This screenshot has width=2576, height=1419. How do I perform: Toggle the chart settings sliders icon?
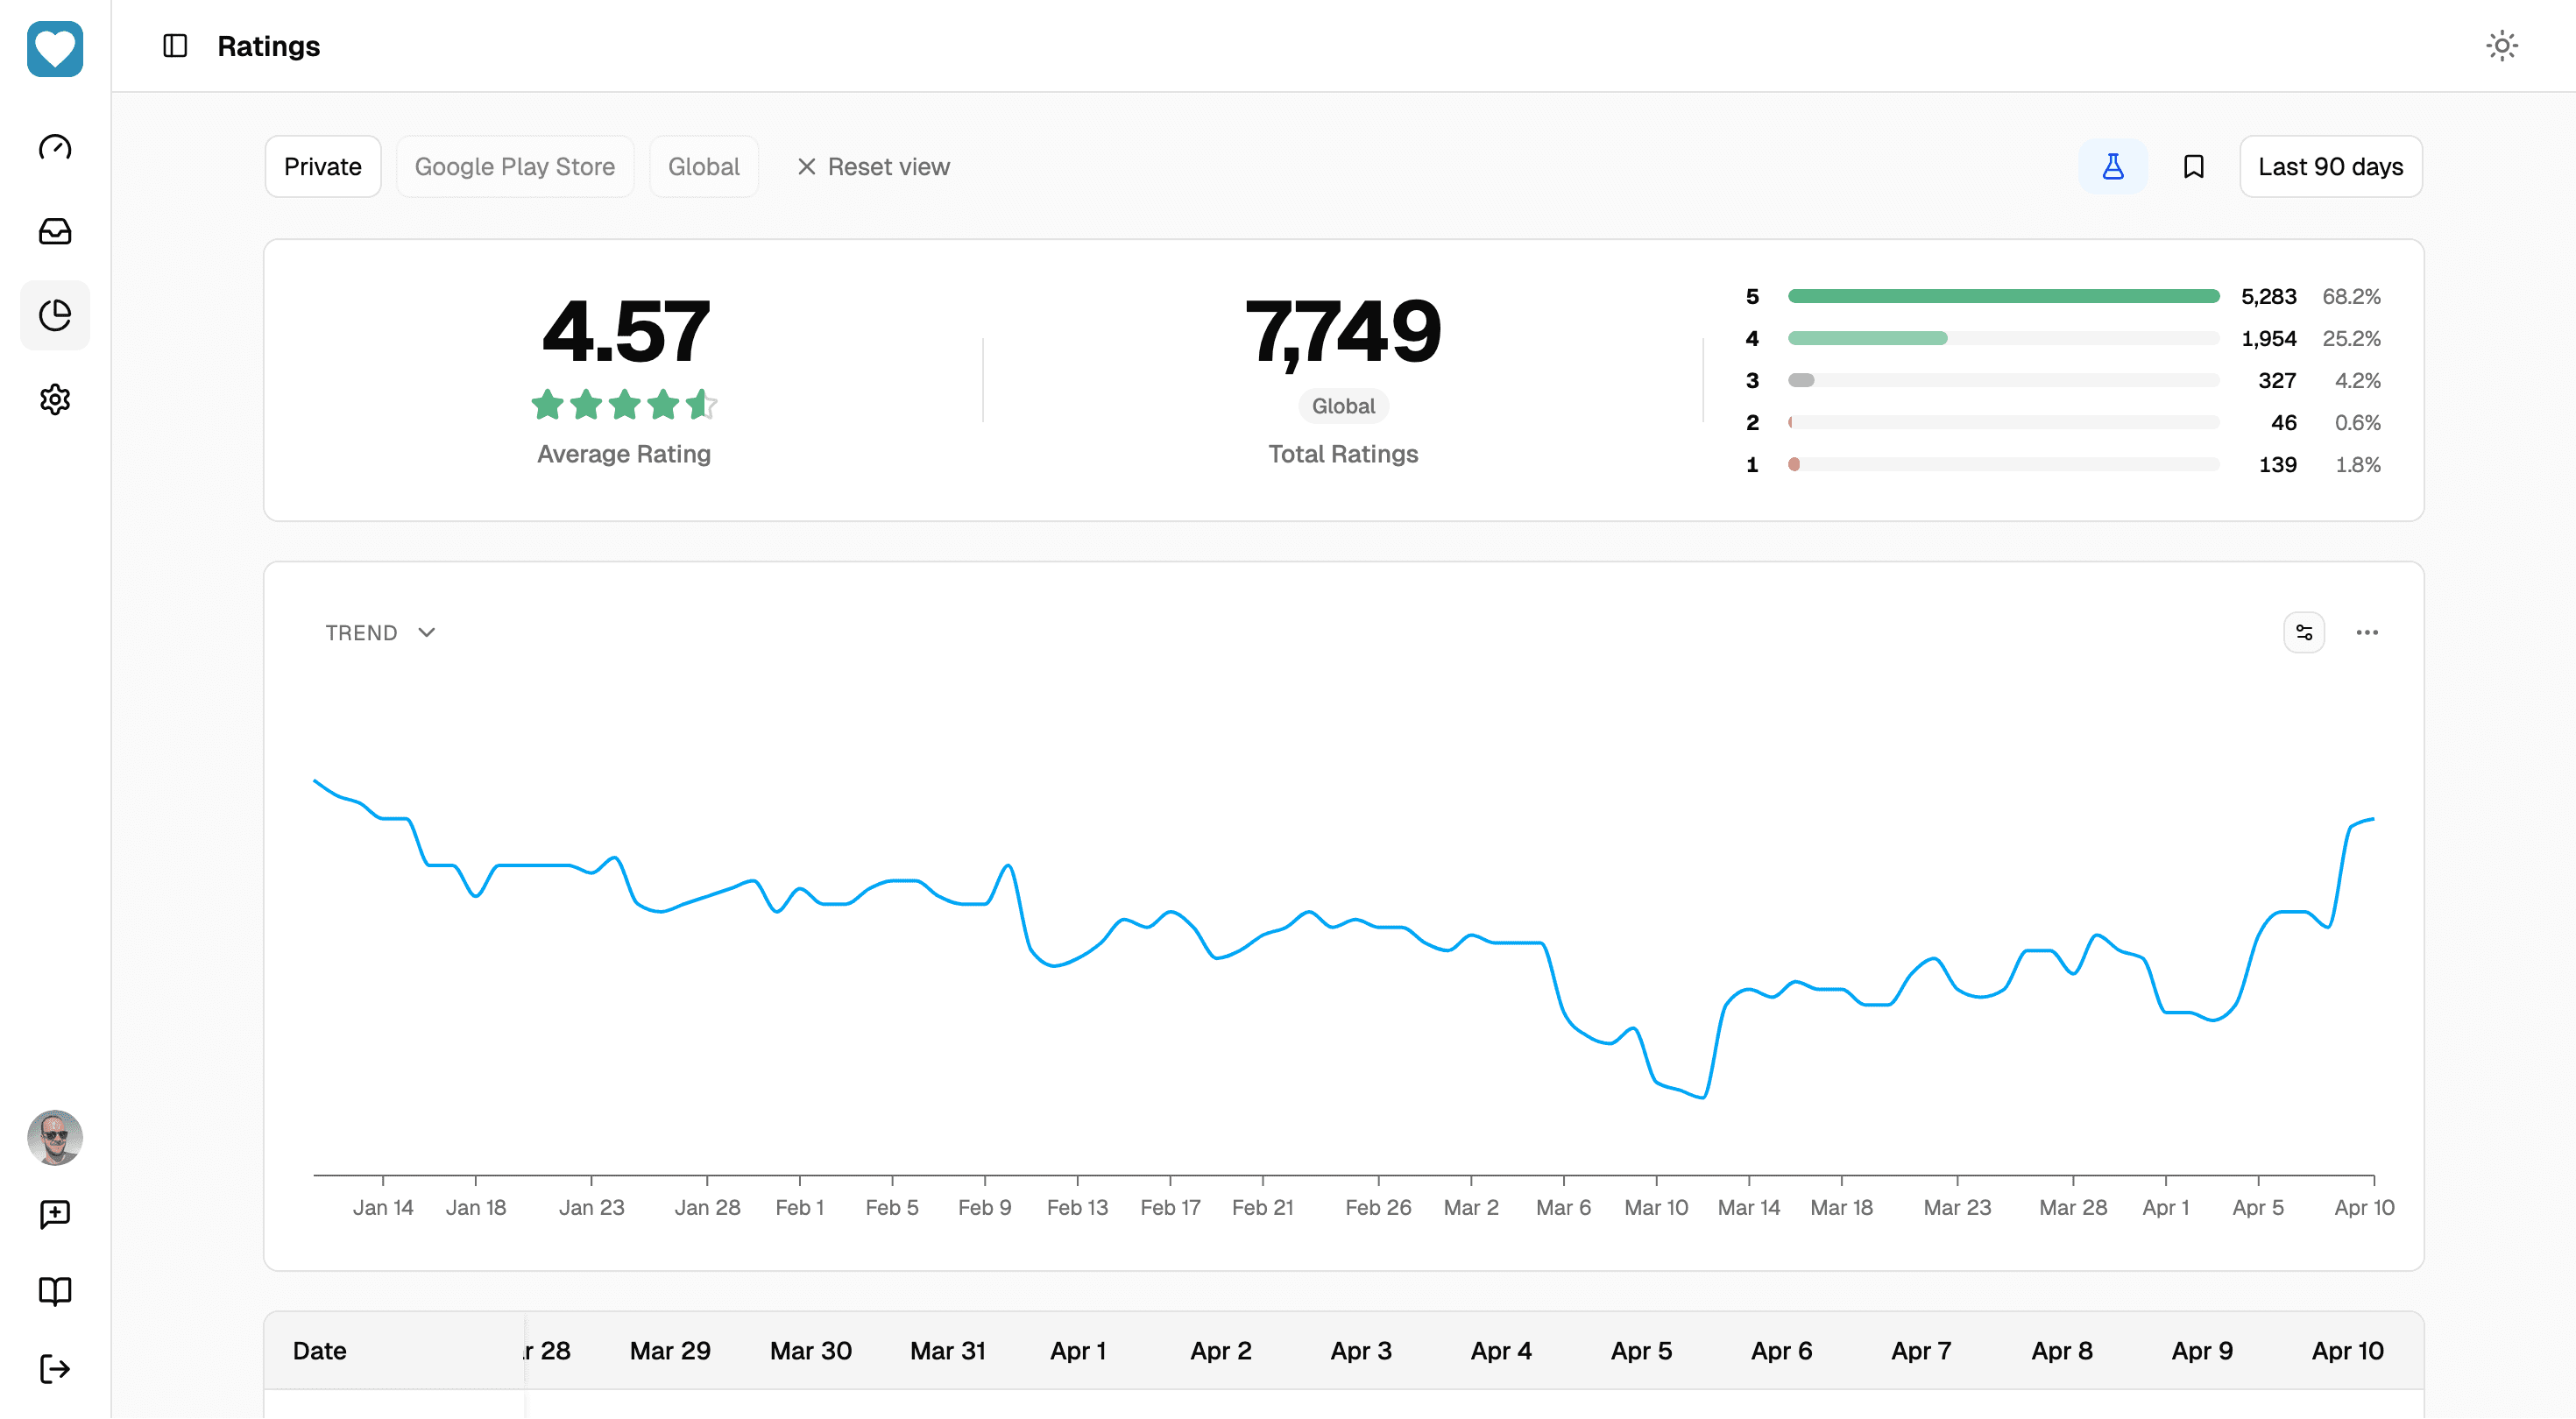[2305, 632]
